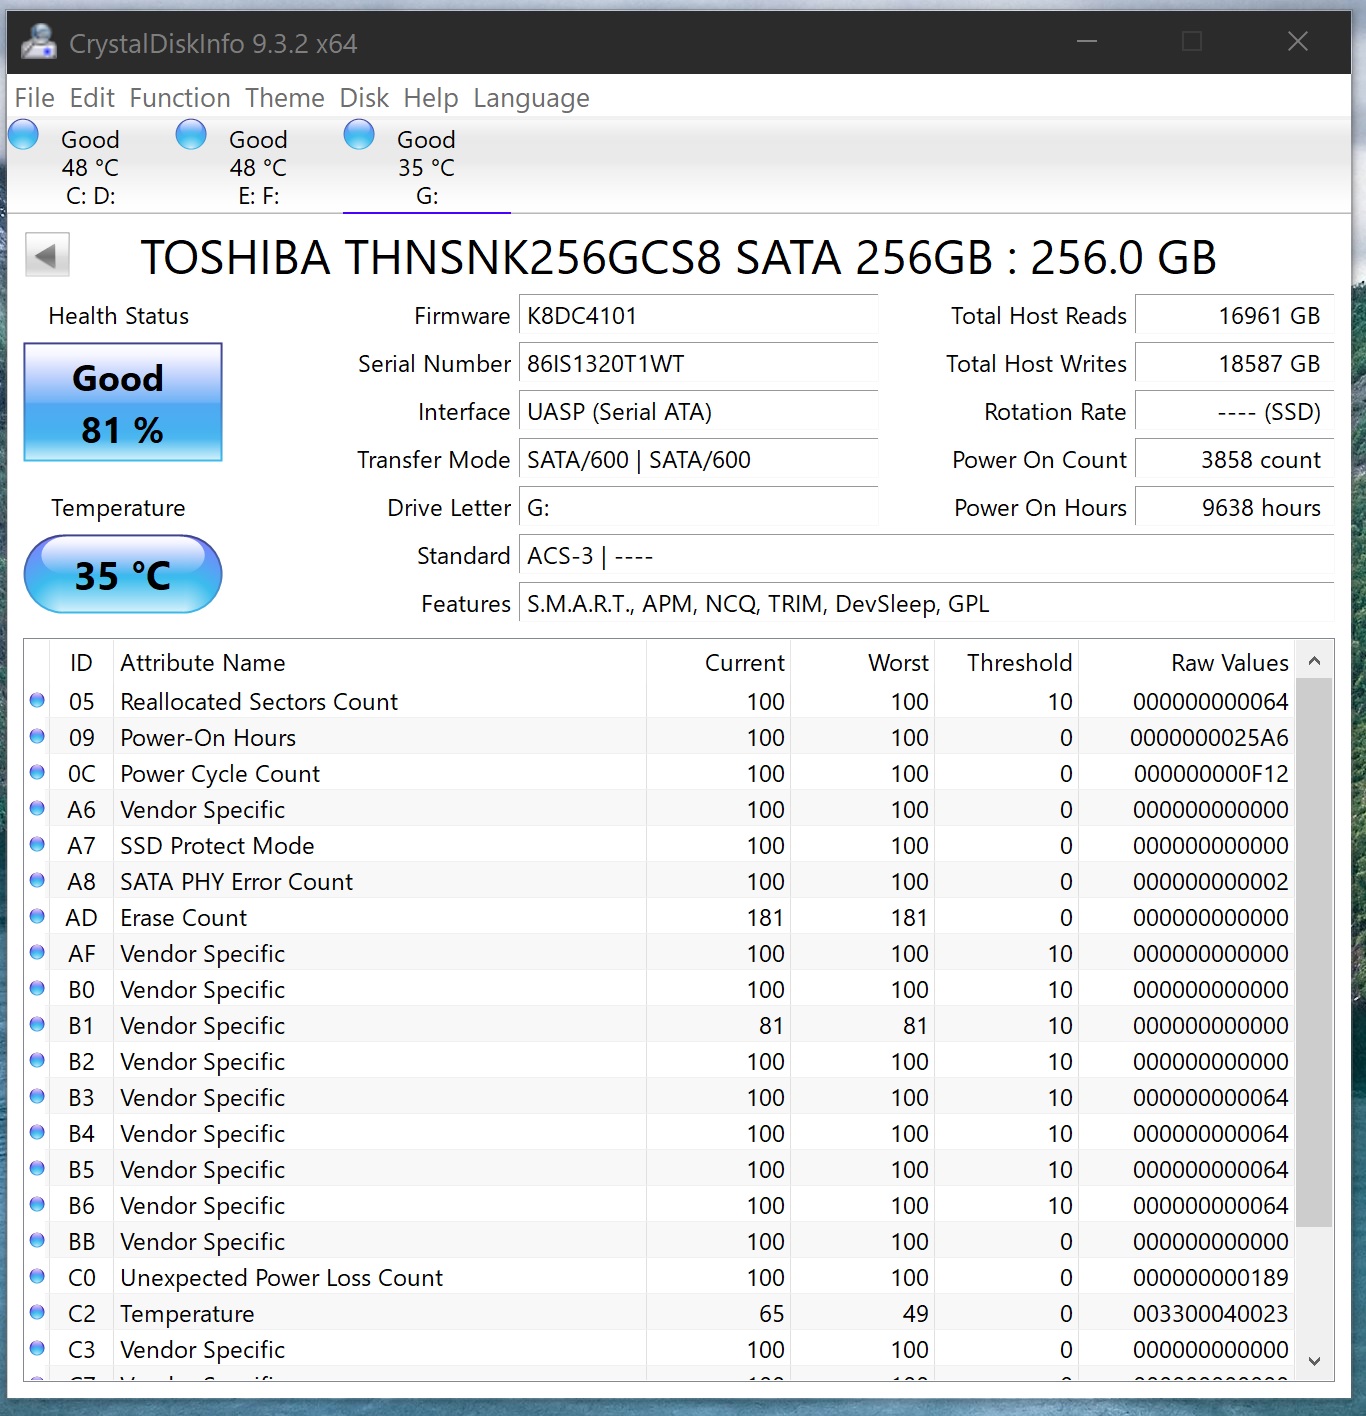This screenshot has height=1416, width=1366.
Task: Click the blue status orb for E: F:
Action: [x=191, y=135]
